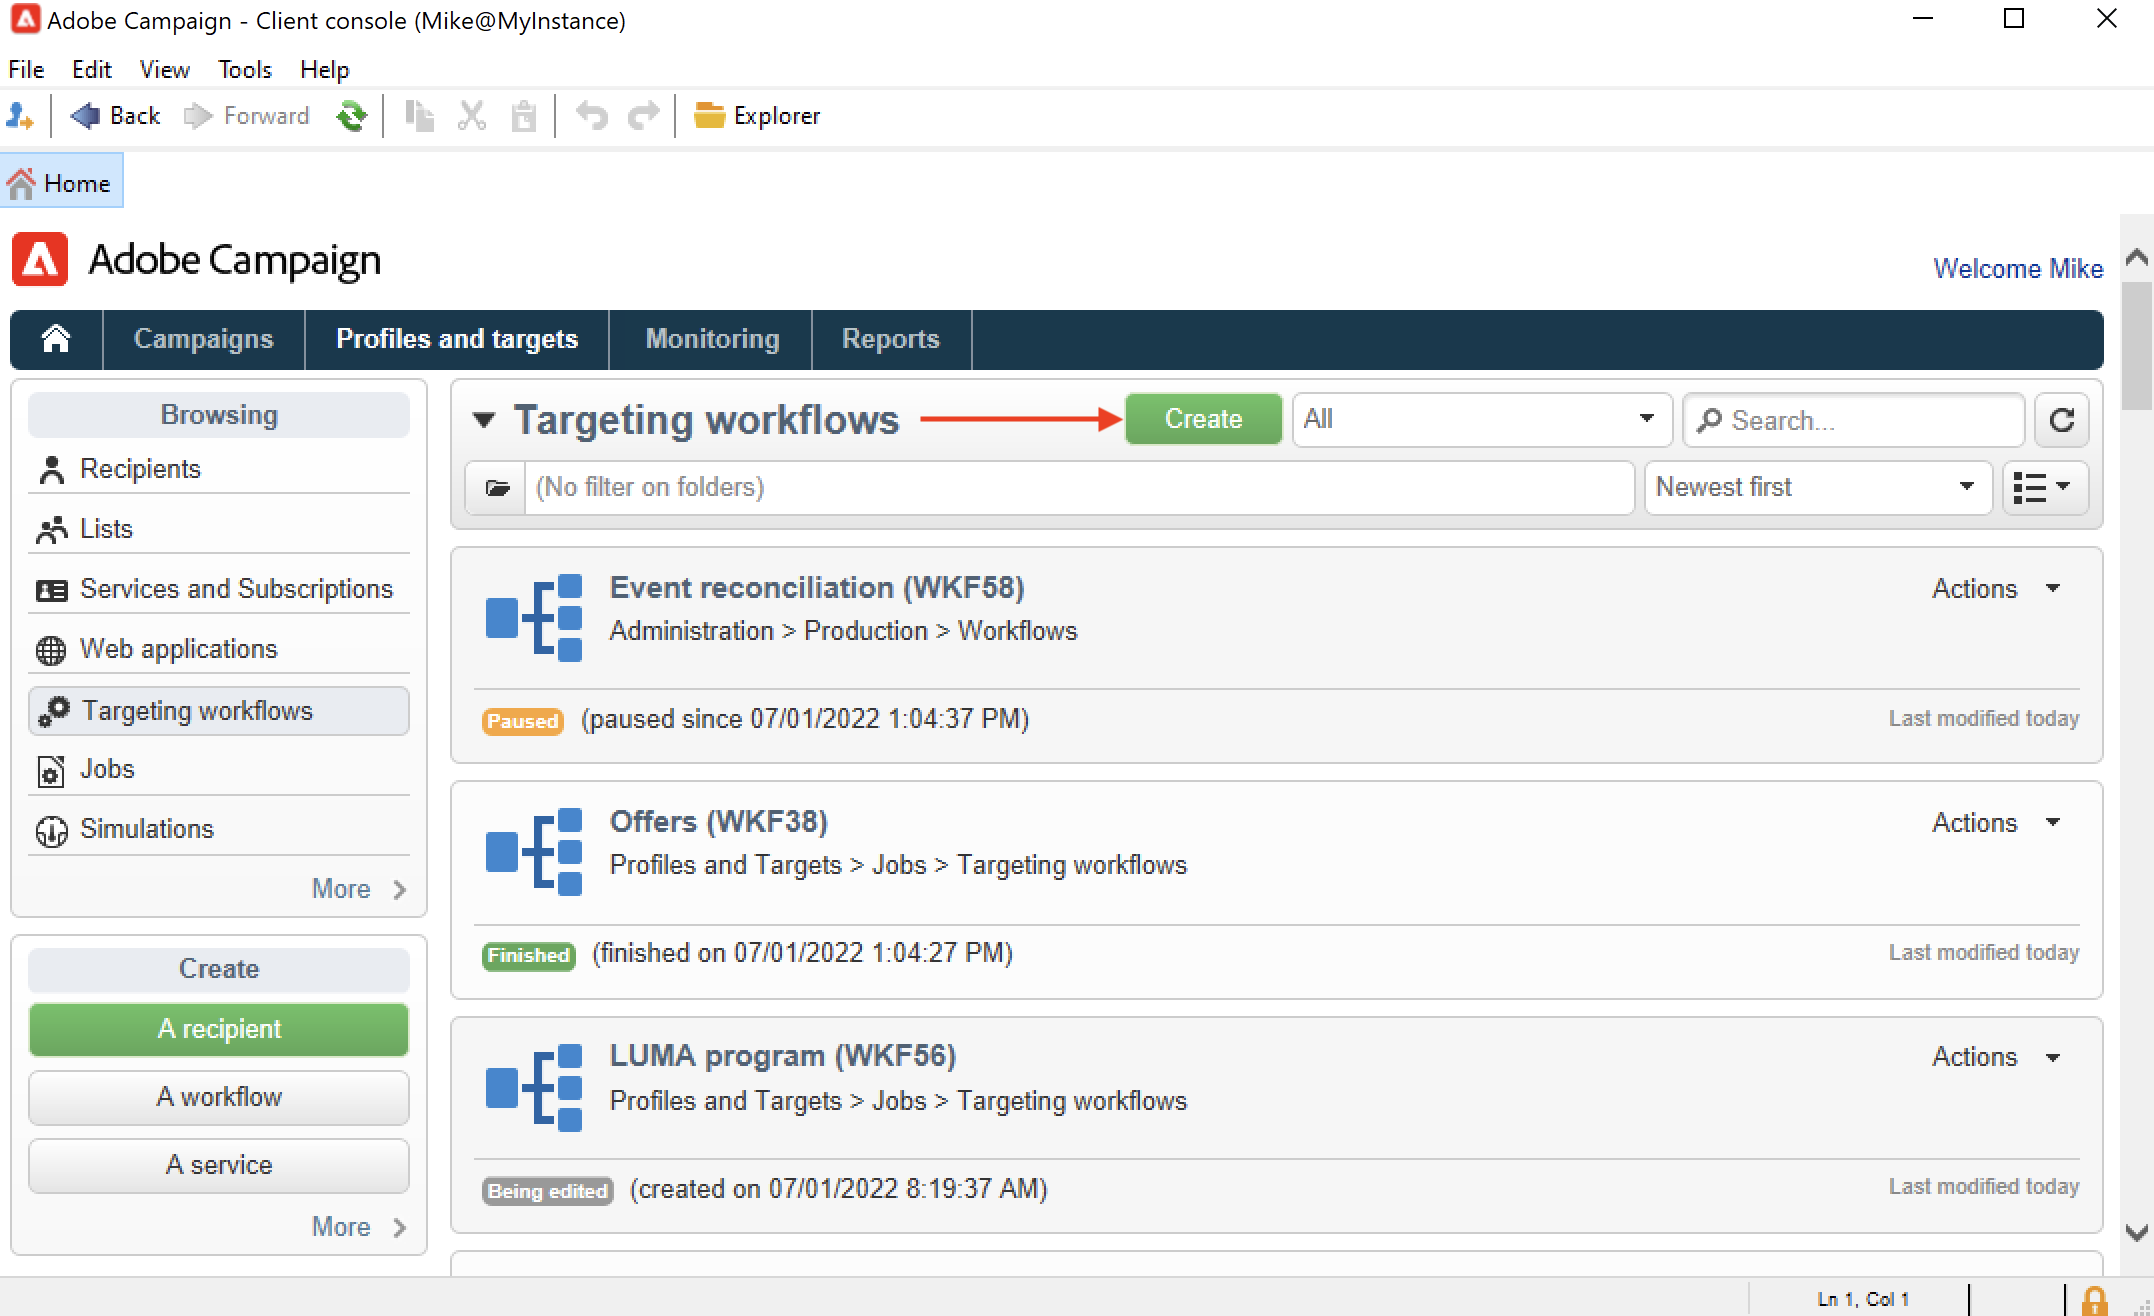Image resolution: width=2154 pixels, height=1316 pixels.
Task: Open the Newest first sort dropdown
Action: click(1818, 488)
